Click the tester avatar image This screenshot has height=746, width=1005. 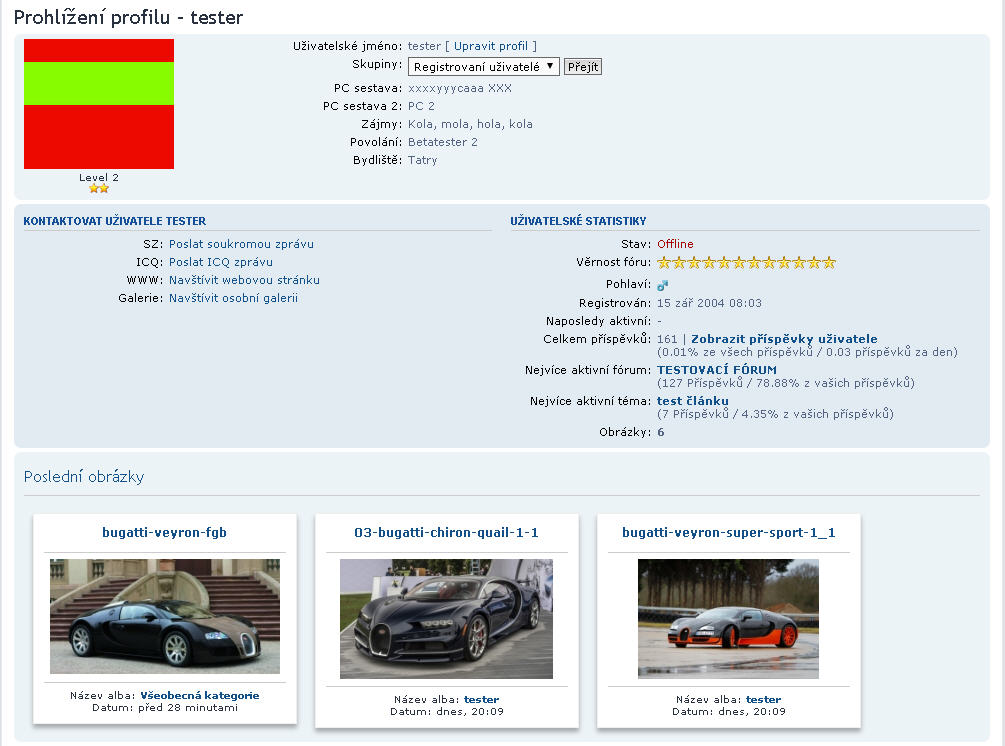click(x=99, y=104)
